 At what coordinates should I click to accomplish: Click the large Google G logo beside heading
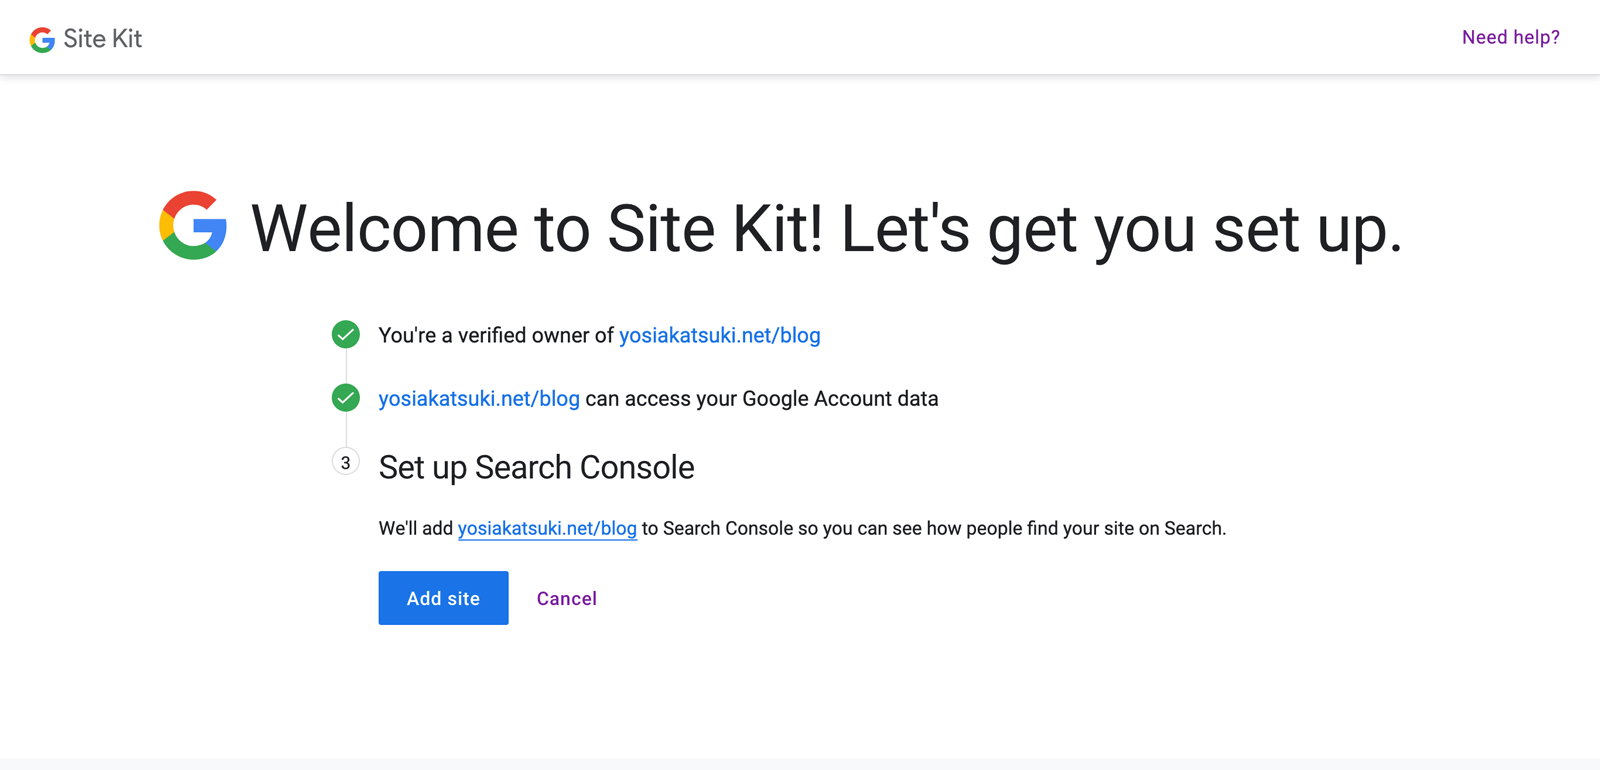tap(193, 226)
